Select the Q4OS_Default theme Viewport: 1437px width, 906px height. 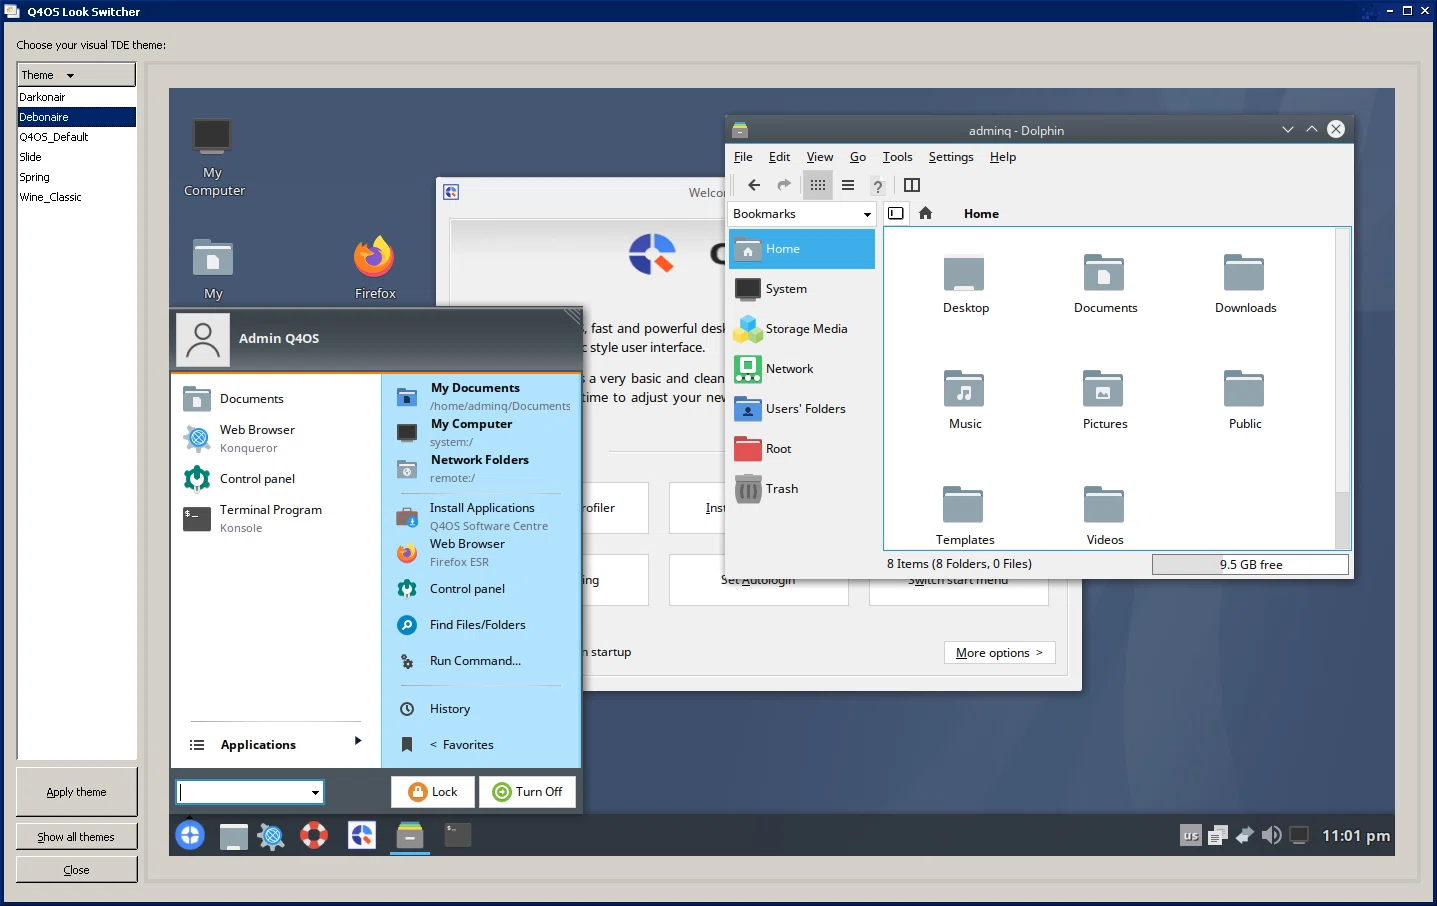(77, 137)
